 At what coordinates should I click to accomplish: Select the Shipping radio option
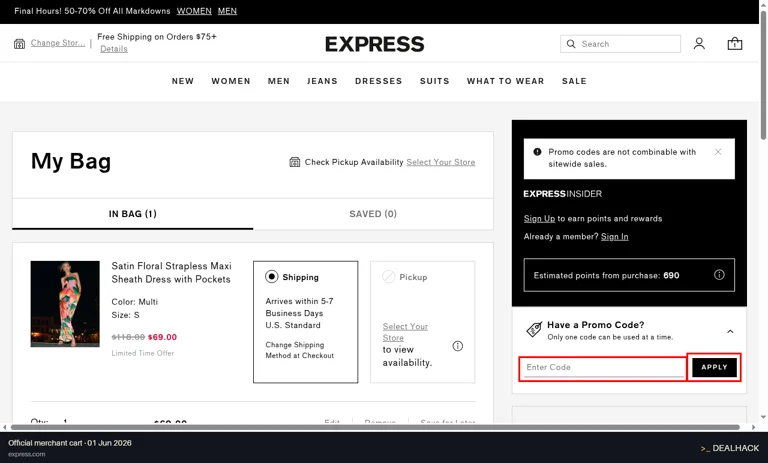pyautogui.click(x=271, y=277)
